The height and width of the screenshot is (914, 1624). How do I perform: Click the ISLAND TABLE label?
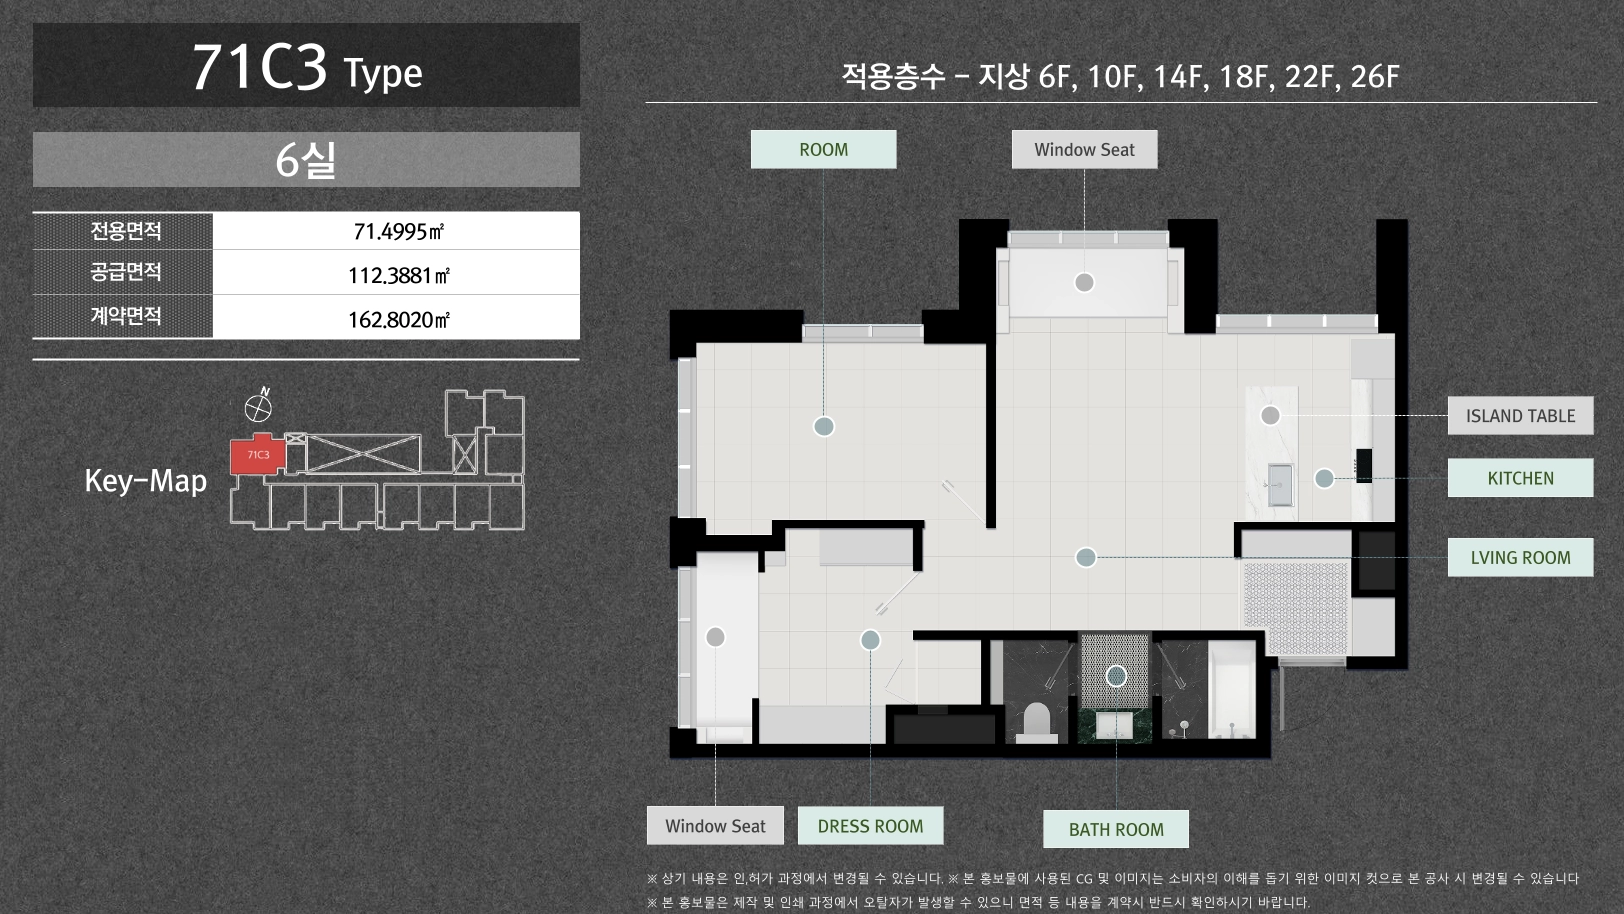1520,416
